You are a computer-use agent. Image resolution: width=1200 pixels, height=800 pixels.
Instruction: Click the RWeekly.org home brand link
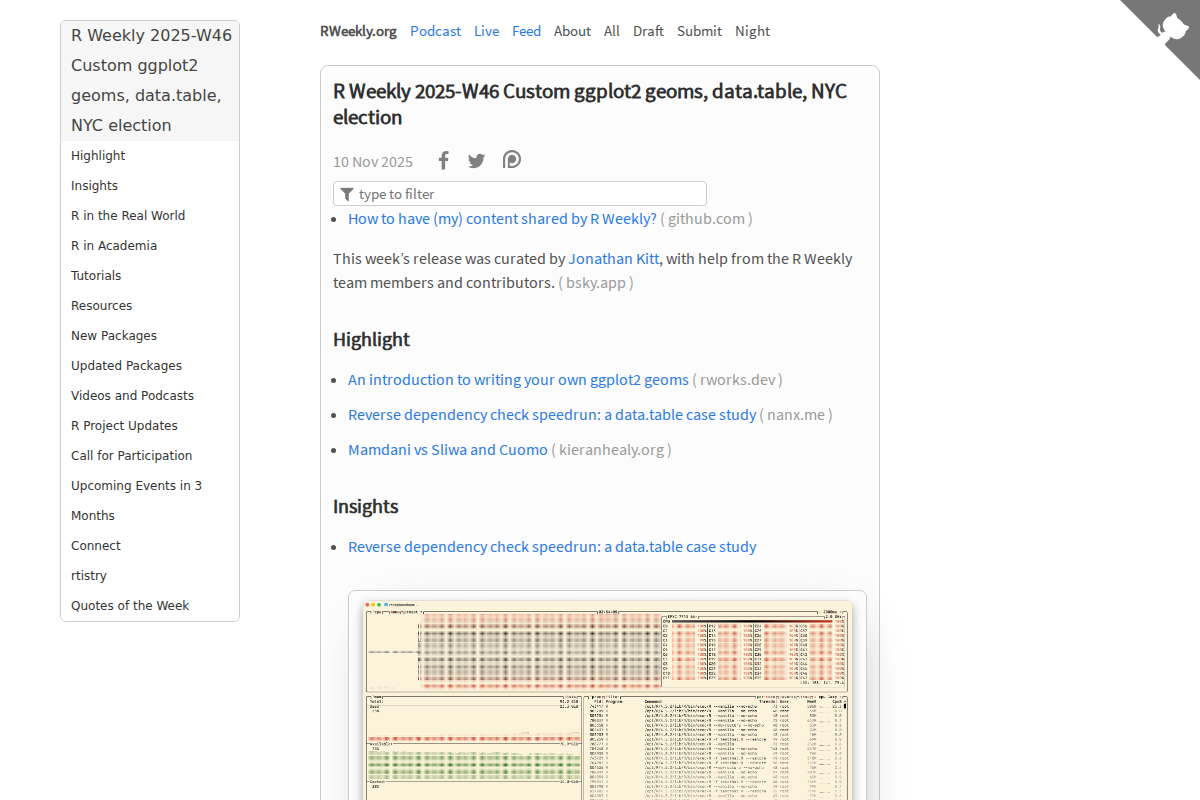tap(358, 31)
